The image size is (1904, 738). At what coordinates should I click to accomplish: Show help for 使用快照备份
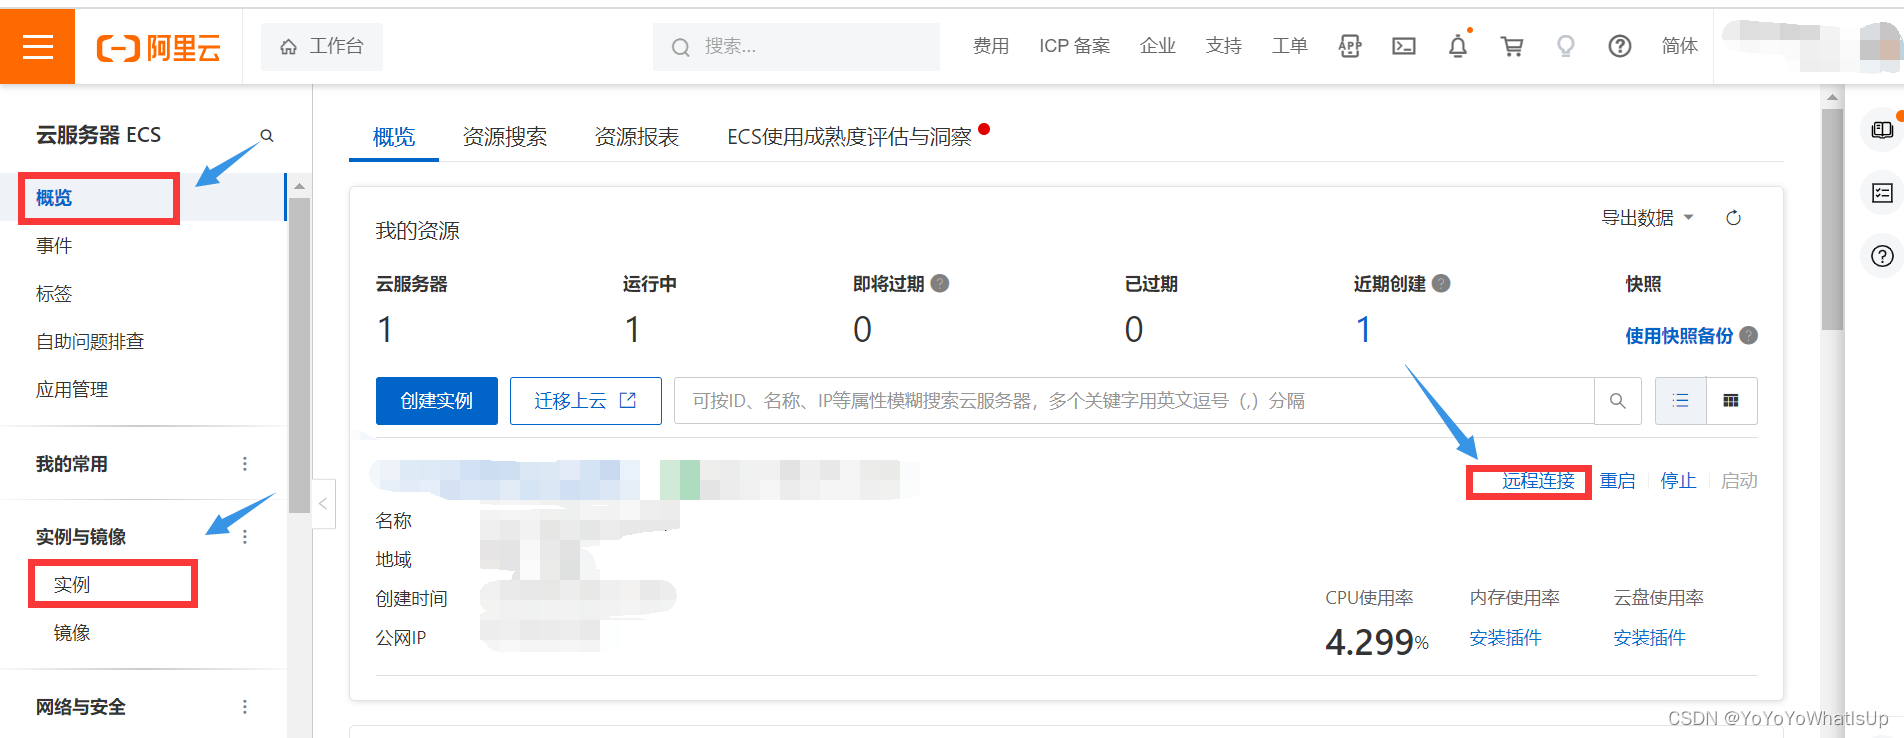[1748, 336]
